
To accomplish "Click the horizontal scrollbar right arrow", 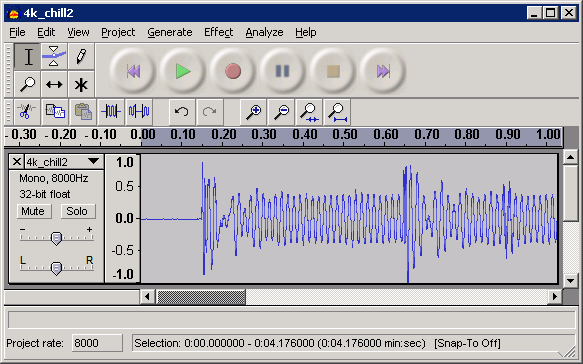I will (555, 296).
